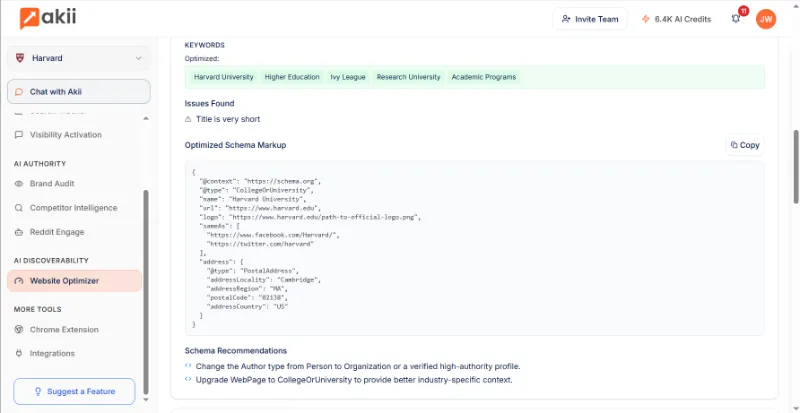Image resolution: width=800 pixels, height=413 pixels.
Task: Click the Chrome Extension icon
Action: pyautogui.click(x=19, y=329)
